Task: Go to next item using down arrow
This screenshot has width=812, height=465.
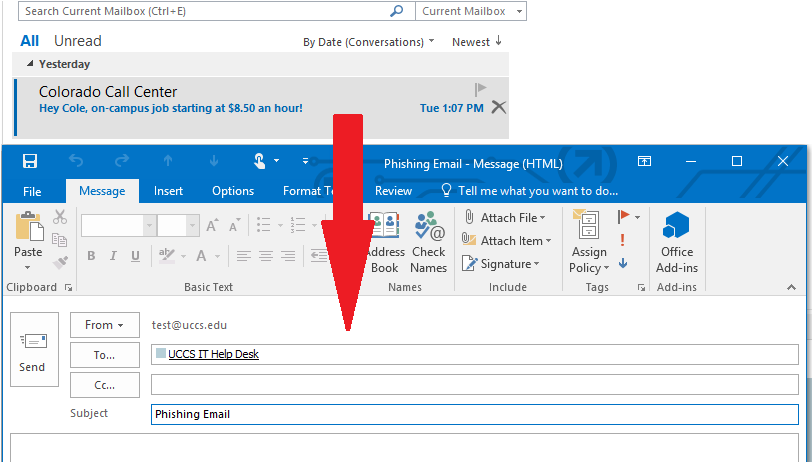Action: pos(214,161)
